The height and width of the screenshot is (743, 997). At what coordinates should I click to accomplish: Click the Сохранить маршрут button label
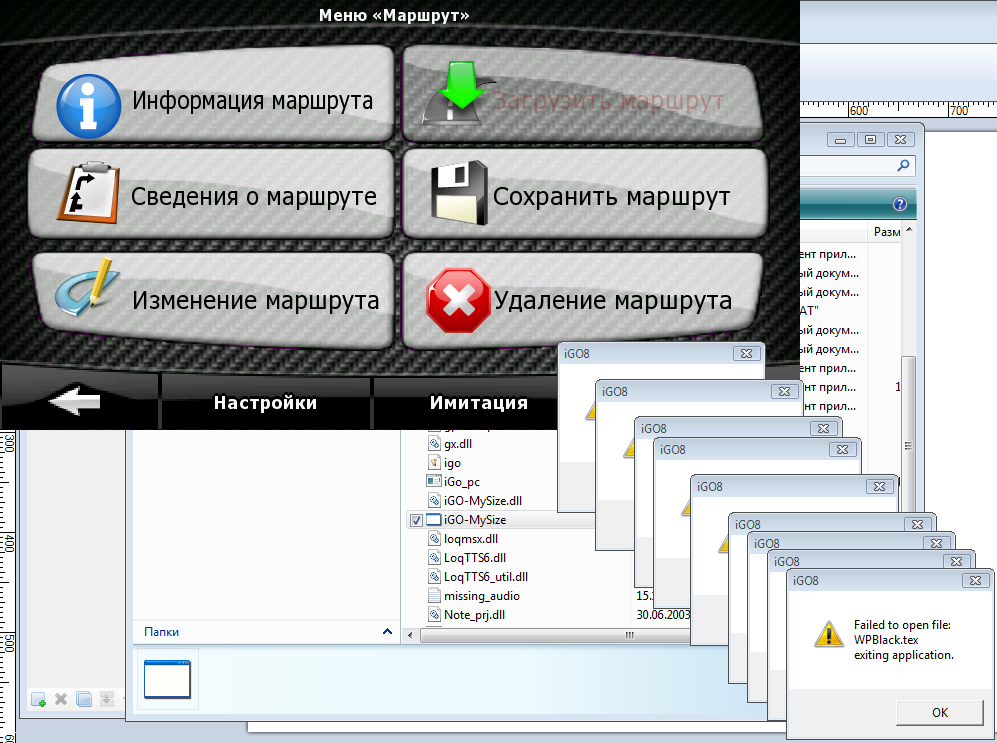[x=611, y=197]
